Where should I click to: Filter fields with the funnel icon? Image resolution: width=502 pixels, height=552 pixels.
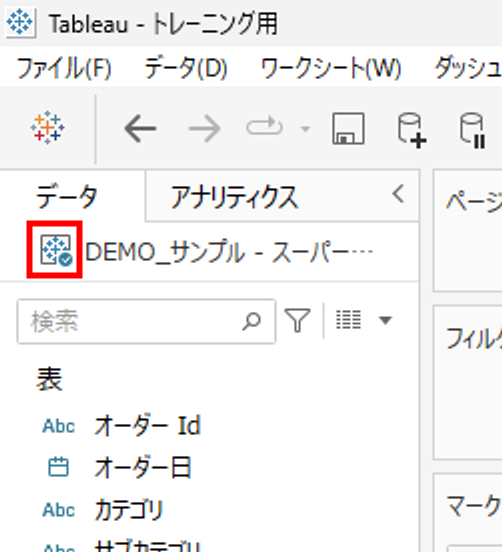coord(297,320)
